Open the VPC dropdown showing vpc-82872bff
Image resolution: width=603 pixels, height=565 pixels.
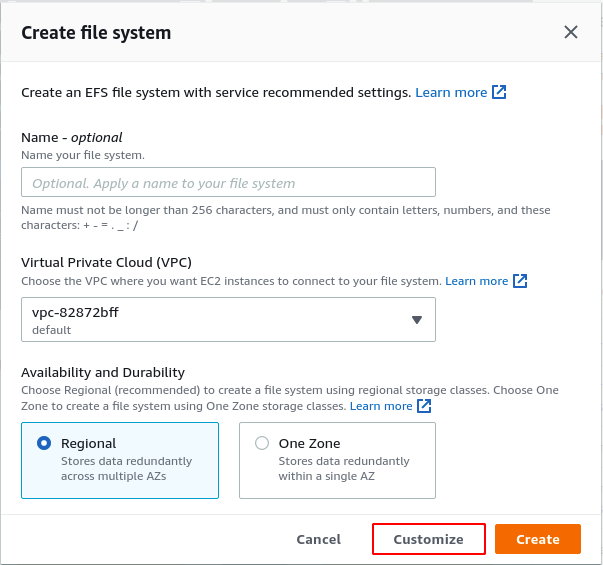pyautogui.click(x=228, y=319)
